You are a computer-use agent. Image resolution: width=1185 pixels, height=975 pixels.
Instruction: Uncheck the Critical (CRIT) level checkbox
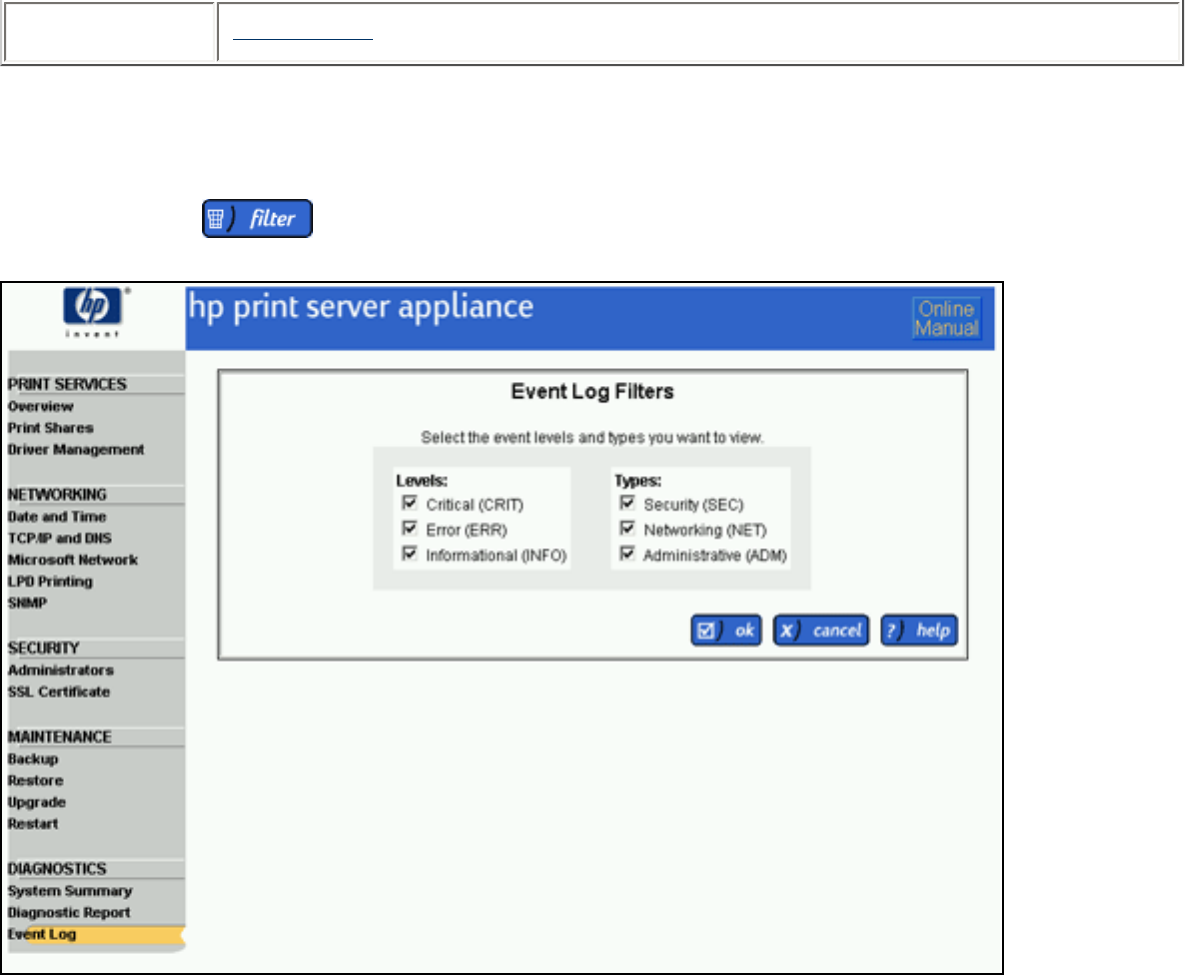click(410, 503)
